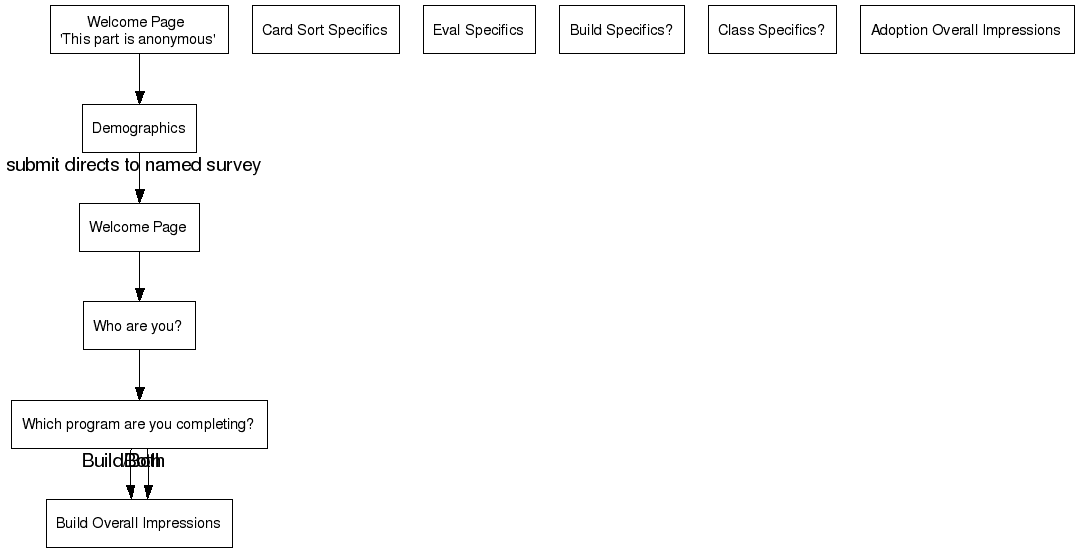Select the anonymous Welcome Page node
1079x552 pixels.
pyautogui.click(x=139, y=30)
